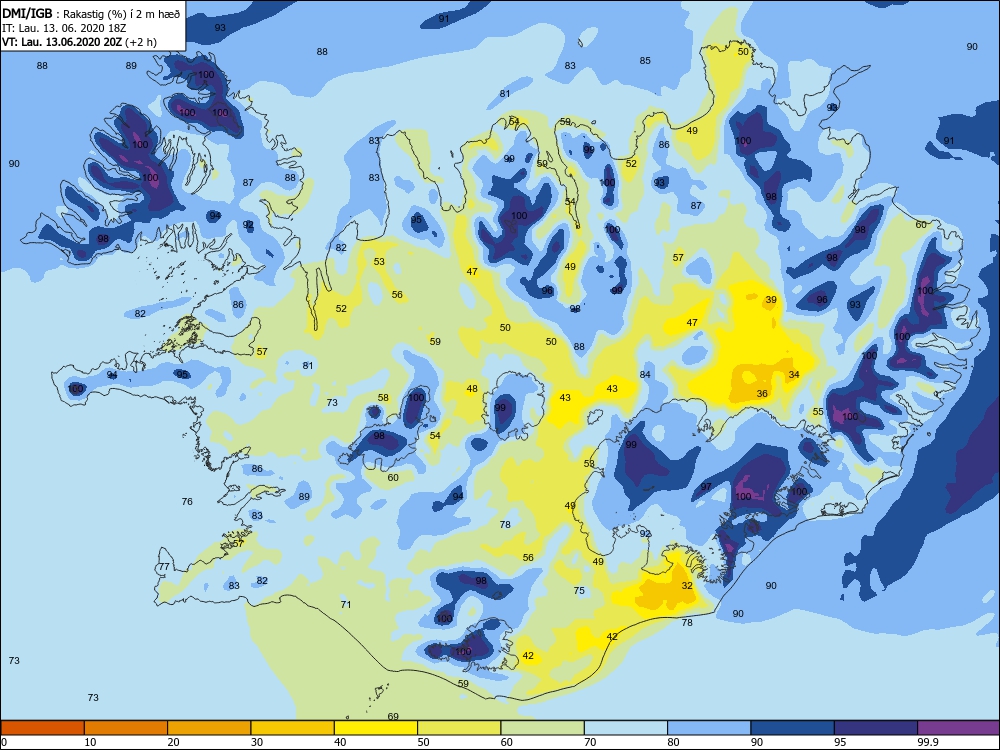The width and height of the screenshot is (1000, 750).
Task: Click the legend tick label '0'
Action: point(4,742)
